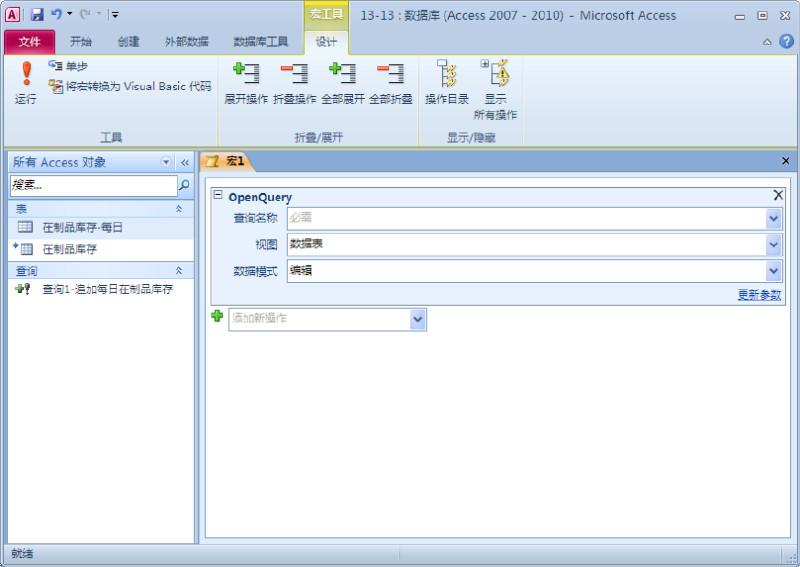Viewport: 800px width, 567px height.
Task: Switch to the 创建 ribbon tab
Action: (129, 42)
